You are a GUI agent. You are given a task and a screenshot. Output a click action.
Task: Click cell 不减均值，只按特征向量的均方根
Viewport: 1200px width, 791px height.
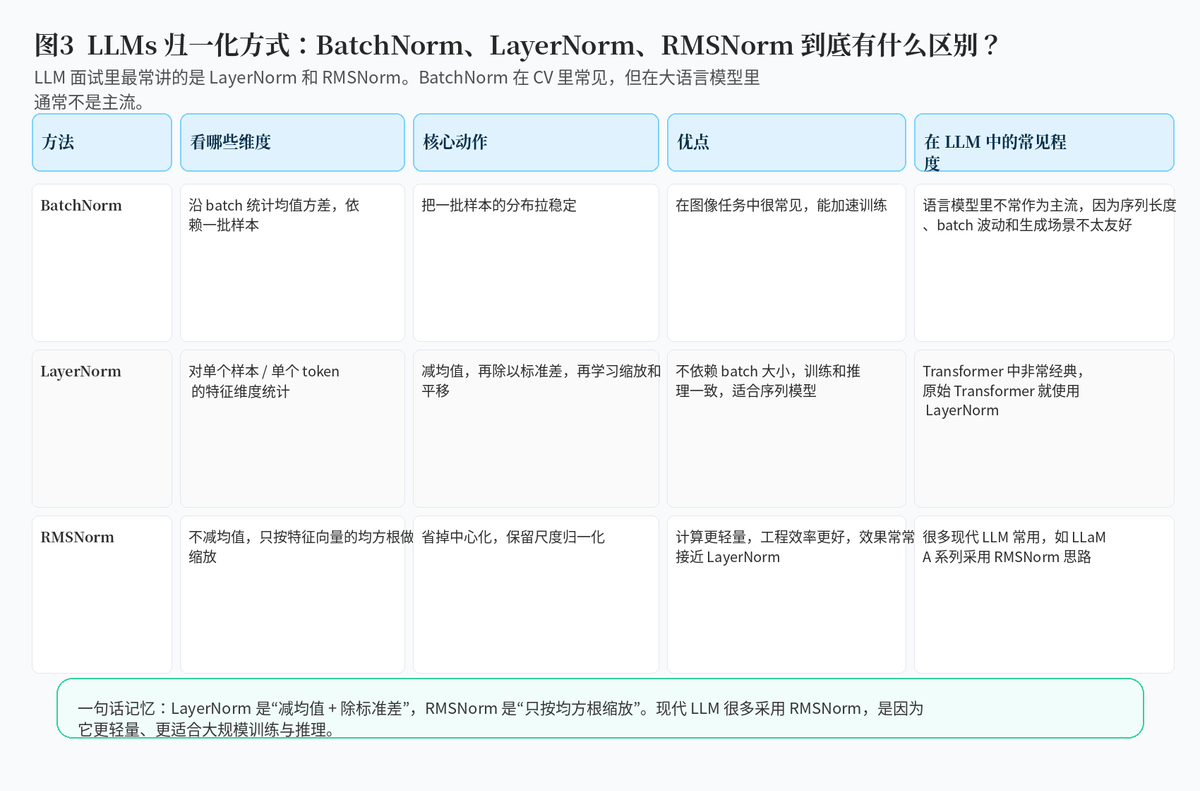(292, 595)
